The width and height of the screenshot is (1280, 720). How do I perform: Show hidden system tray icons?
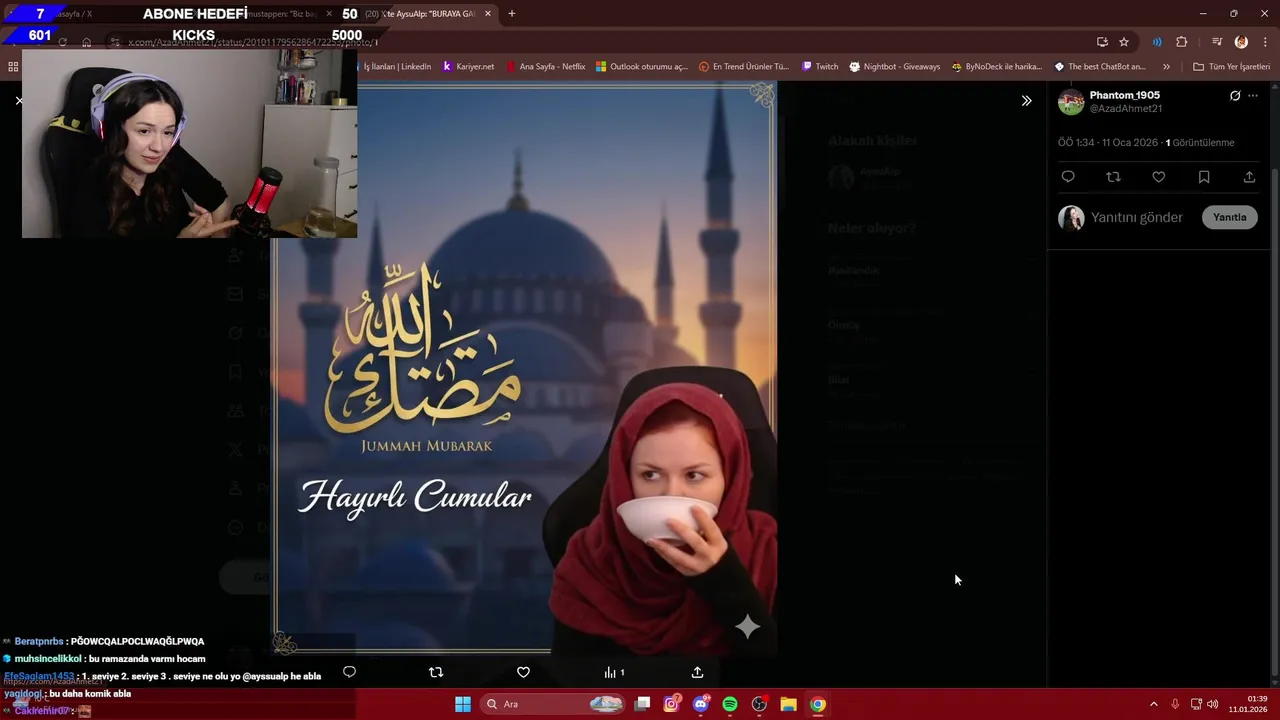[x=1153, y=704]
